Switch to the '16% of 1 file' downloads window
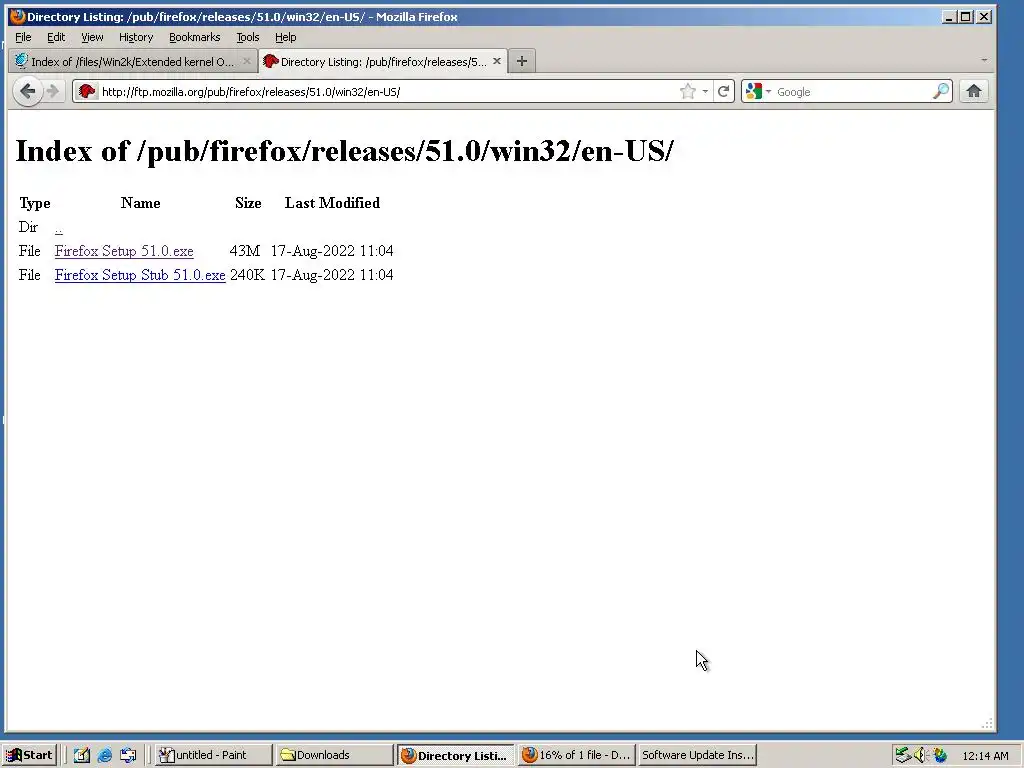The height and width of the screenshot is (768, 1024). click(x=577, y=755)
